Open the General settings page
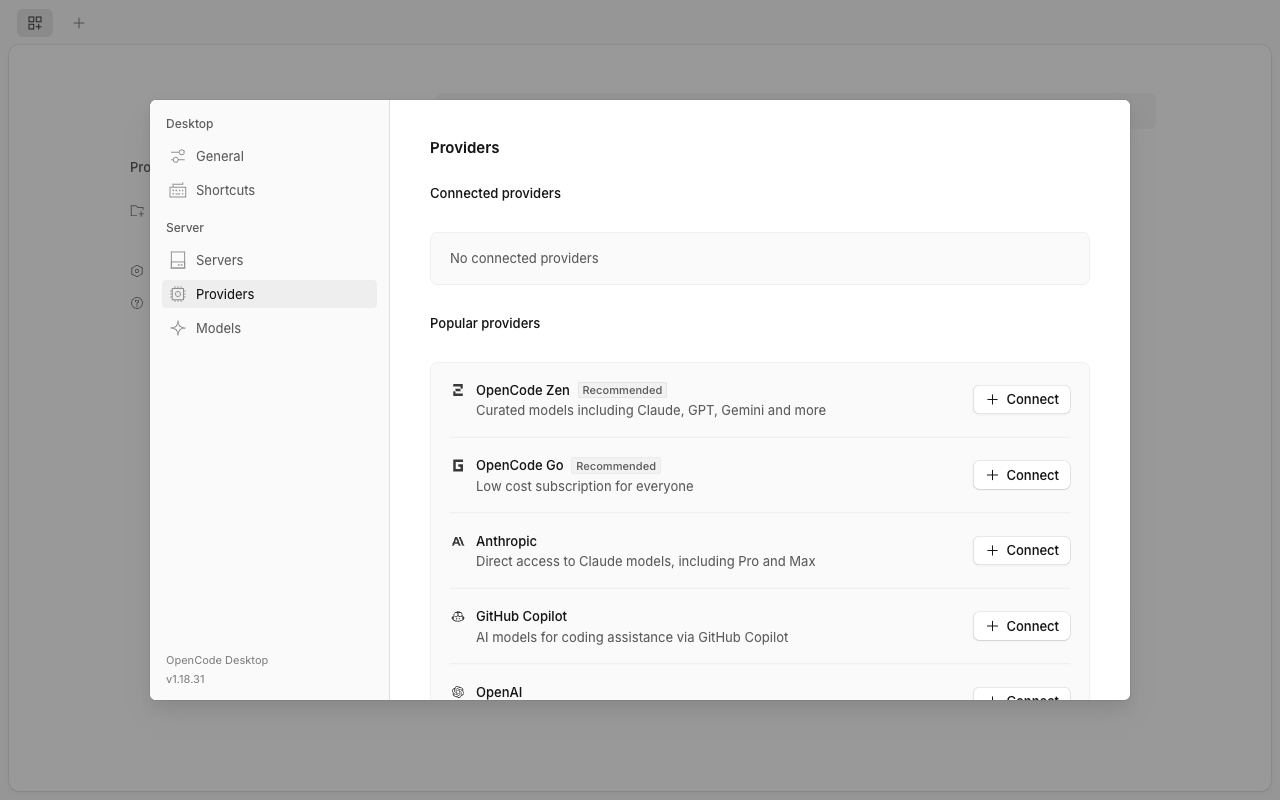The width and height of the screenshot is (1280, 800). [x=269, y=156]
